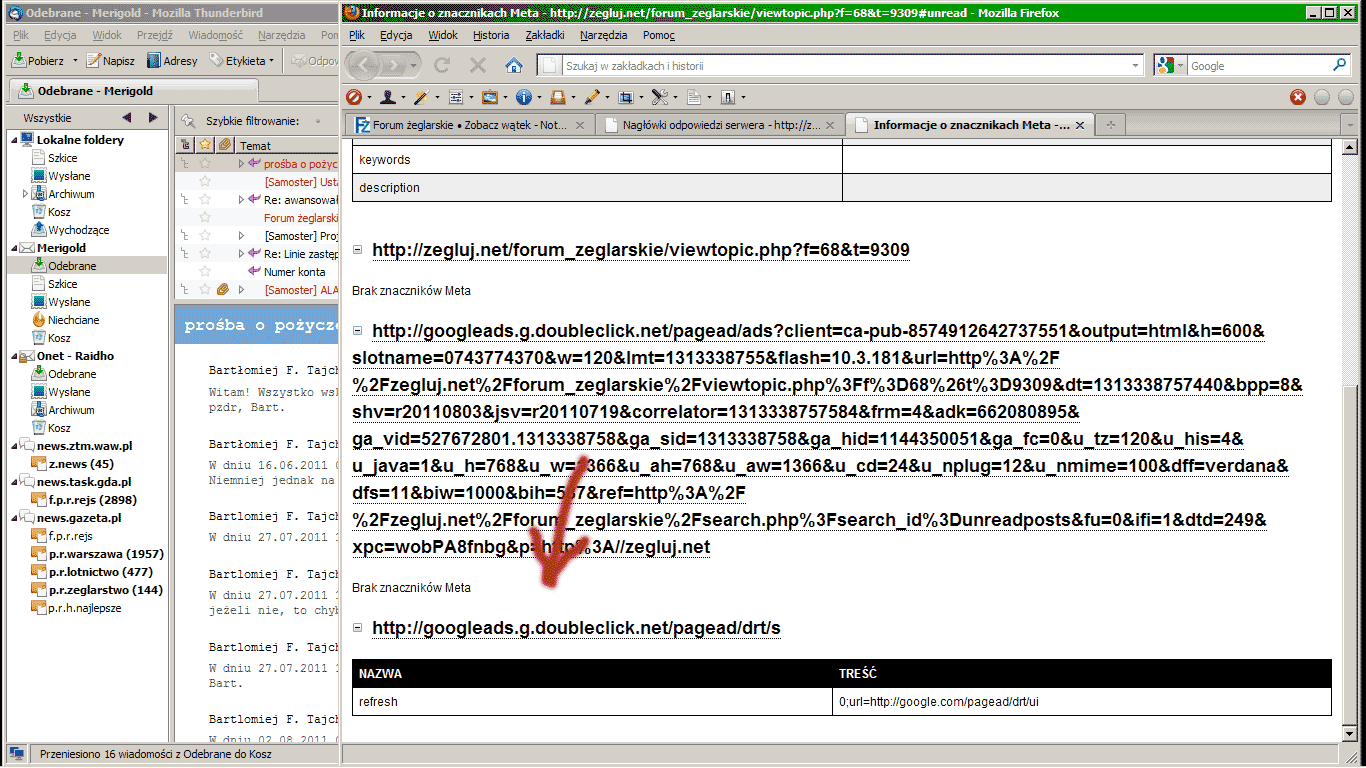Open Adresy address book in Thunderbird
Screen dimensions: 1366x768
pyautogui.click(x=172, y=60)
